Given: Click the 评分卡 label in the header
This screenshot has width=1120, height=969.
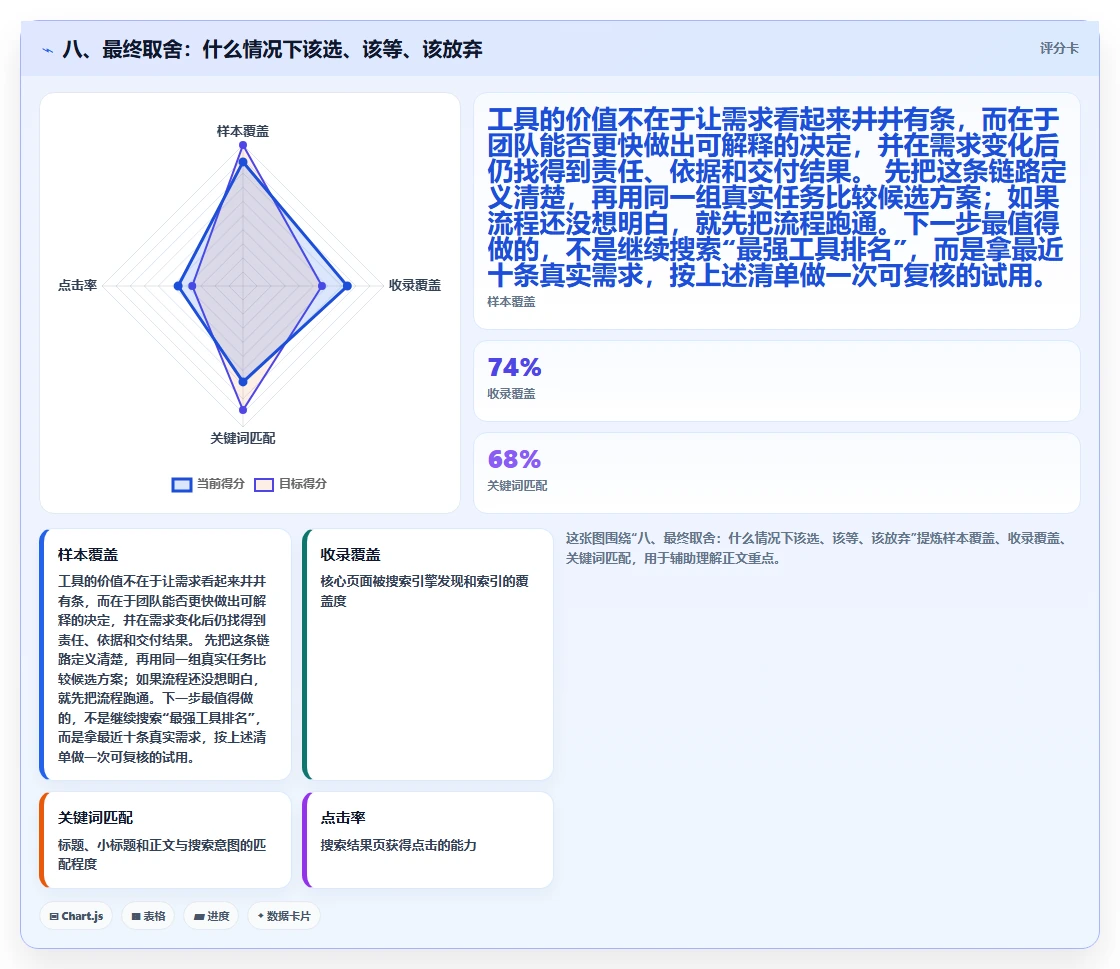Looking at the screenshot, I should (1059, 49).
